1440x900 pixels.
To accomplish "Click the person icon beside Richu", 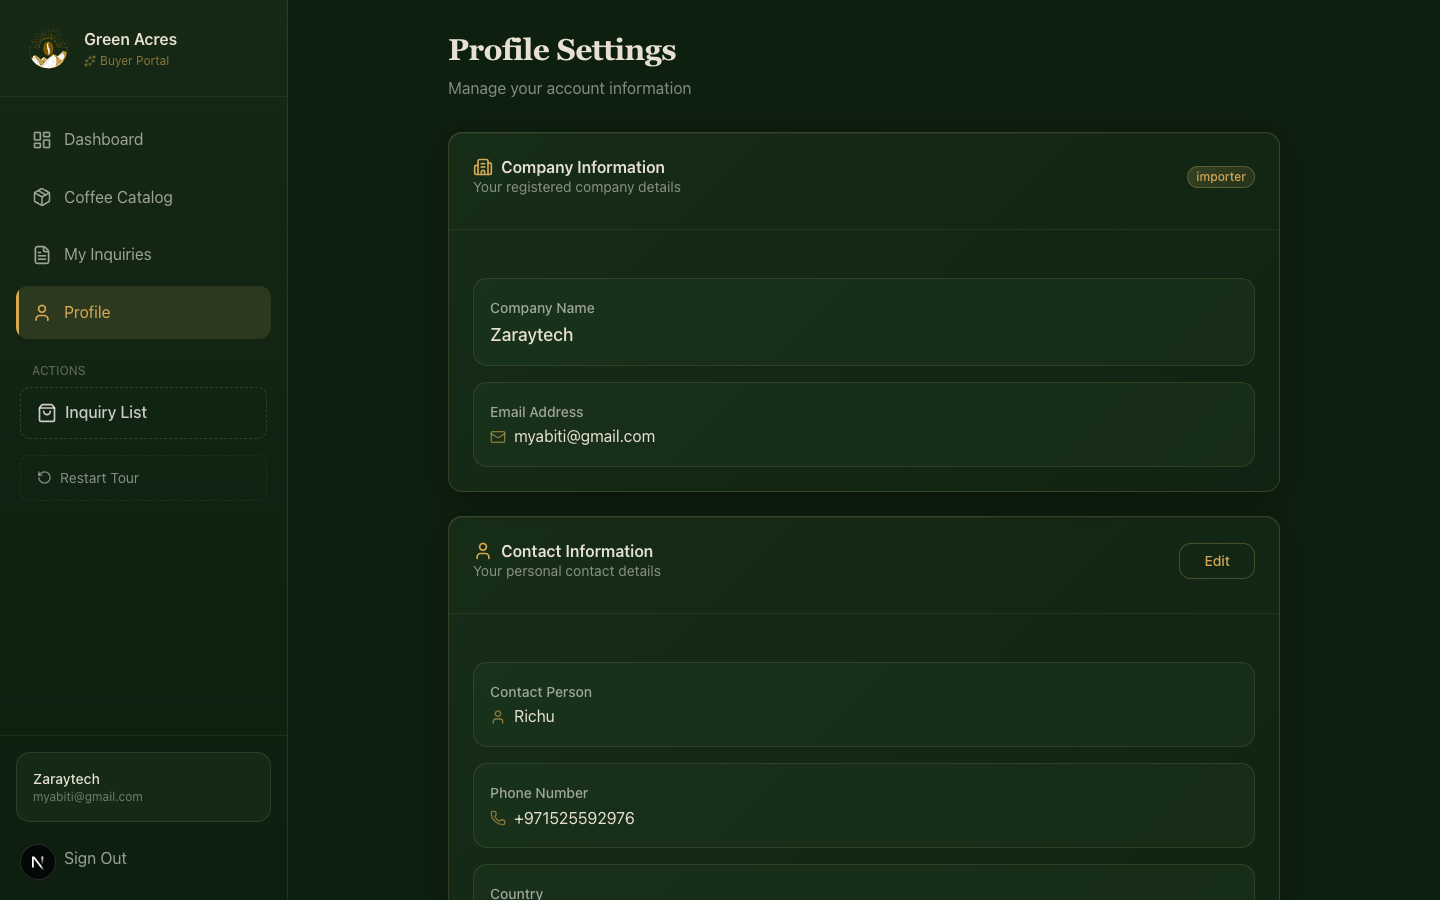I will coord(498,717).
